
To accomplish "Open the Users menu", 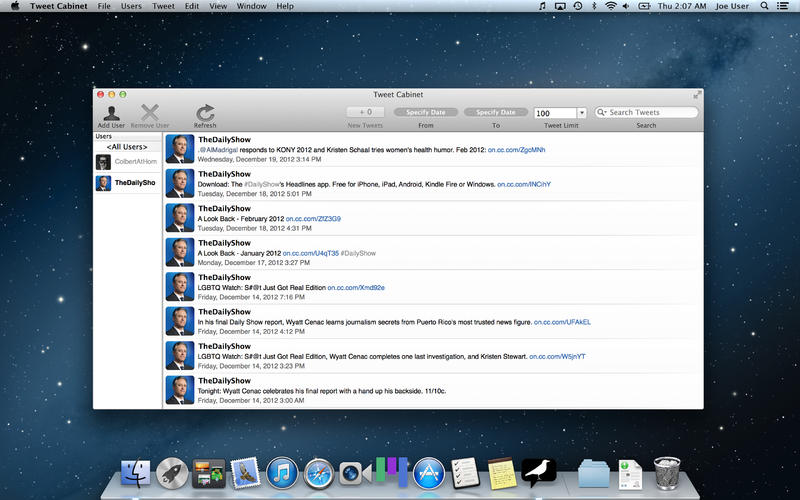I will click(x=131, y=6).
